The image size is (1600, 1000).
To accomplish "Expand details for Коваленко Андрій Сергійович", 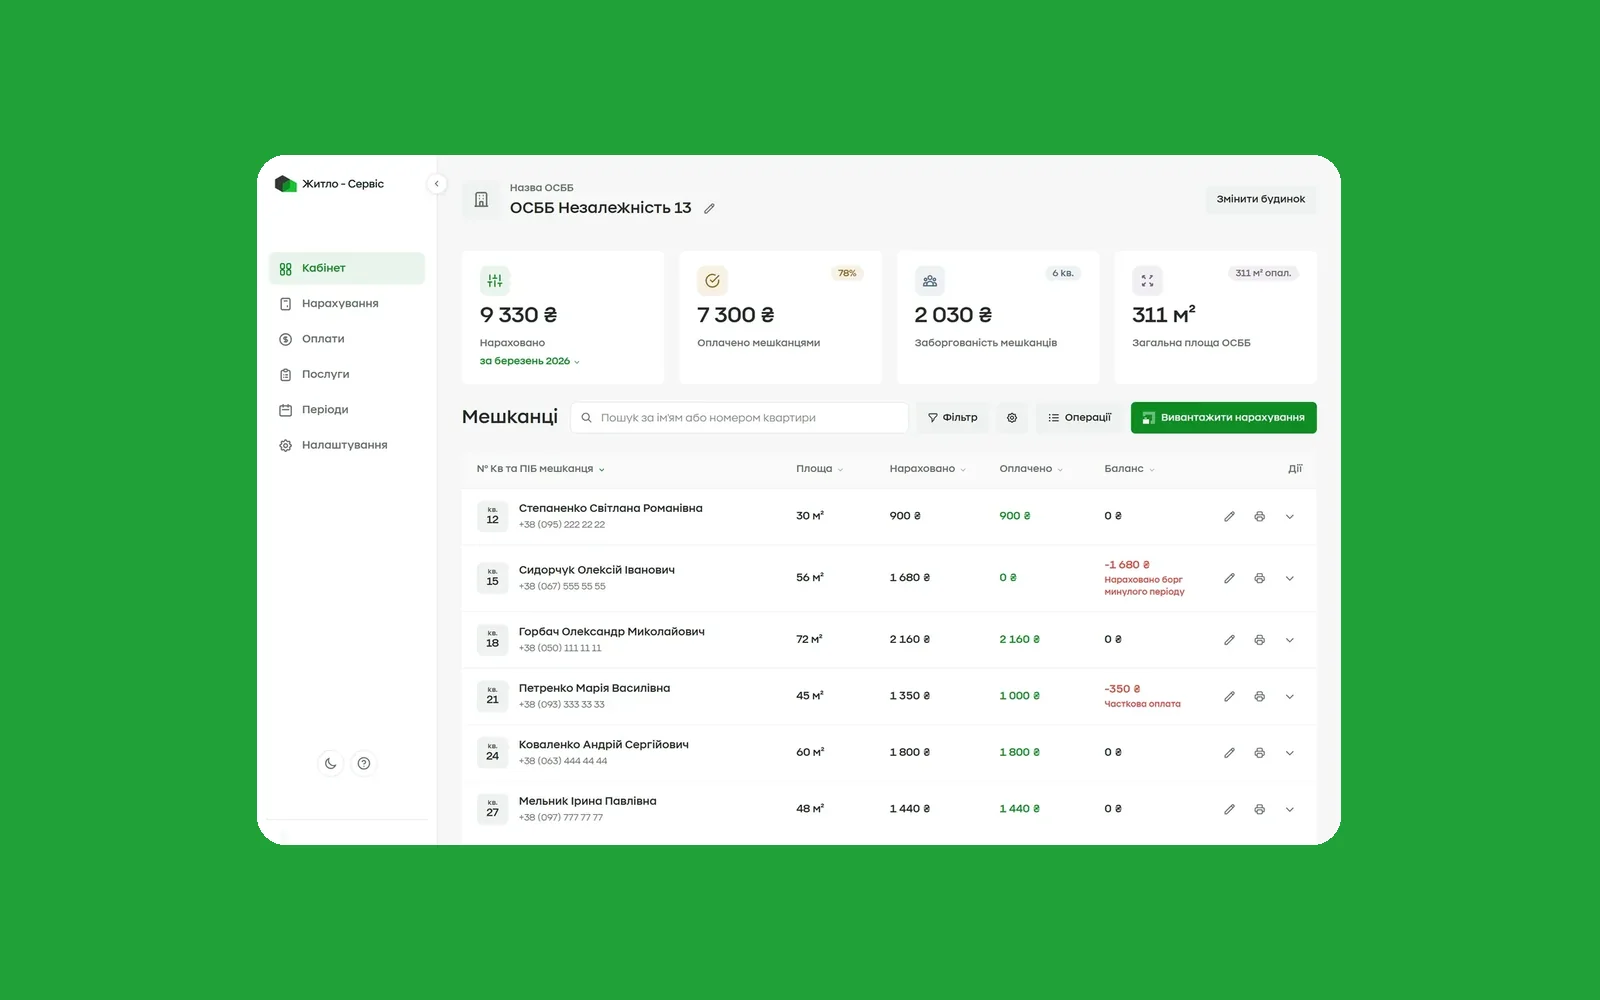I will [x=1289, y=753].
